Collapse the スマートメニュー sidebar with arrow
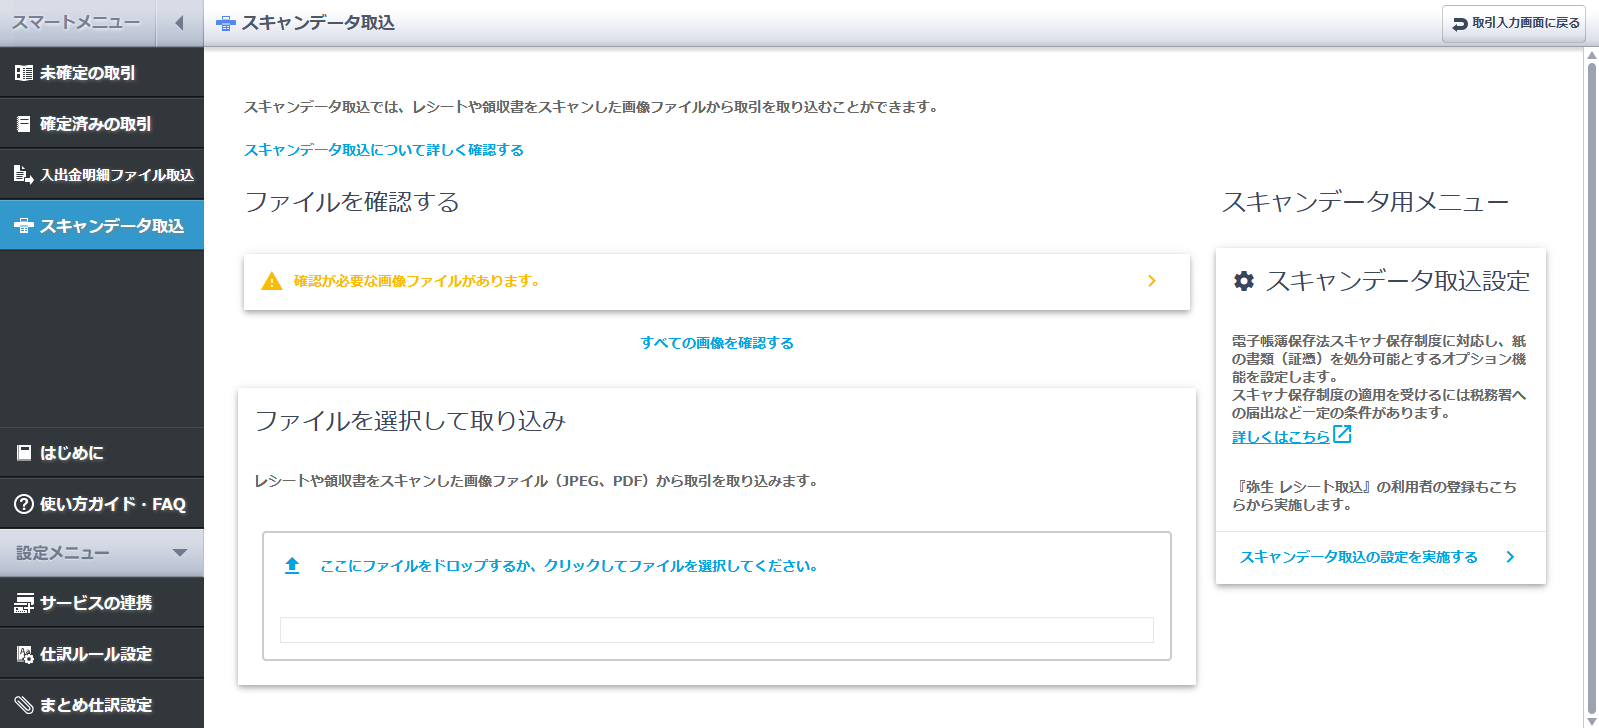 click(x=179, y=23)
